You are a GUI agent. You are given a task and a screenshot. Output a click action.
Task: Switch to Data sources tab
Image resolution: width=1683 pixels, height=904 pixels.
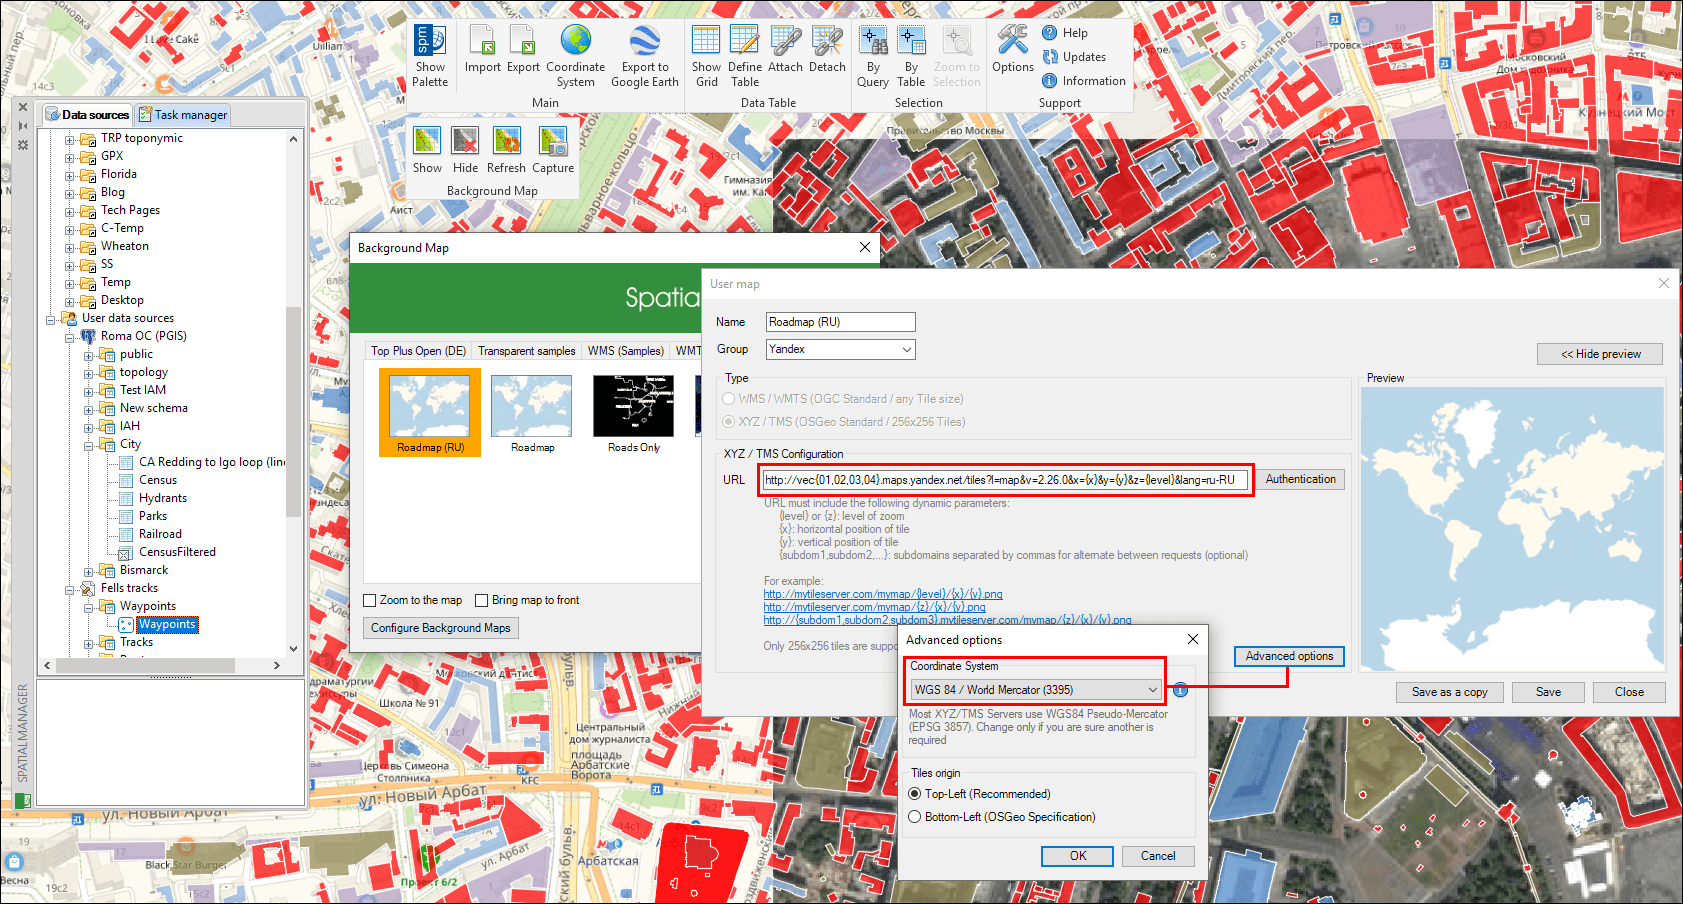coord(88,115)
